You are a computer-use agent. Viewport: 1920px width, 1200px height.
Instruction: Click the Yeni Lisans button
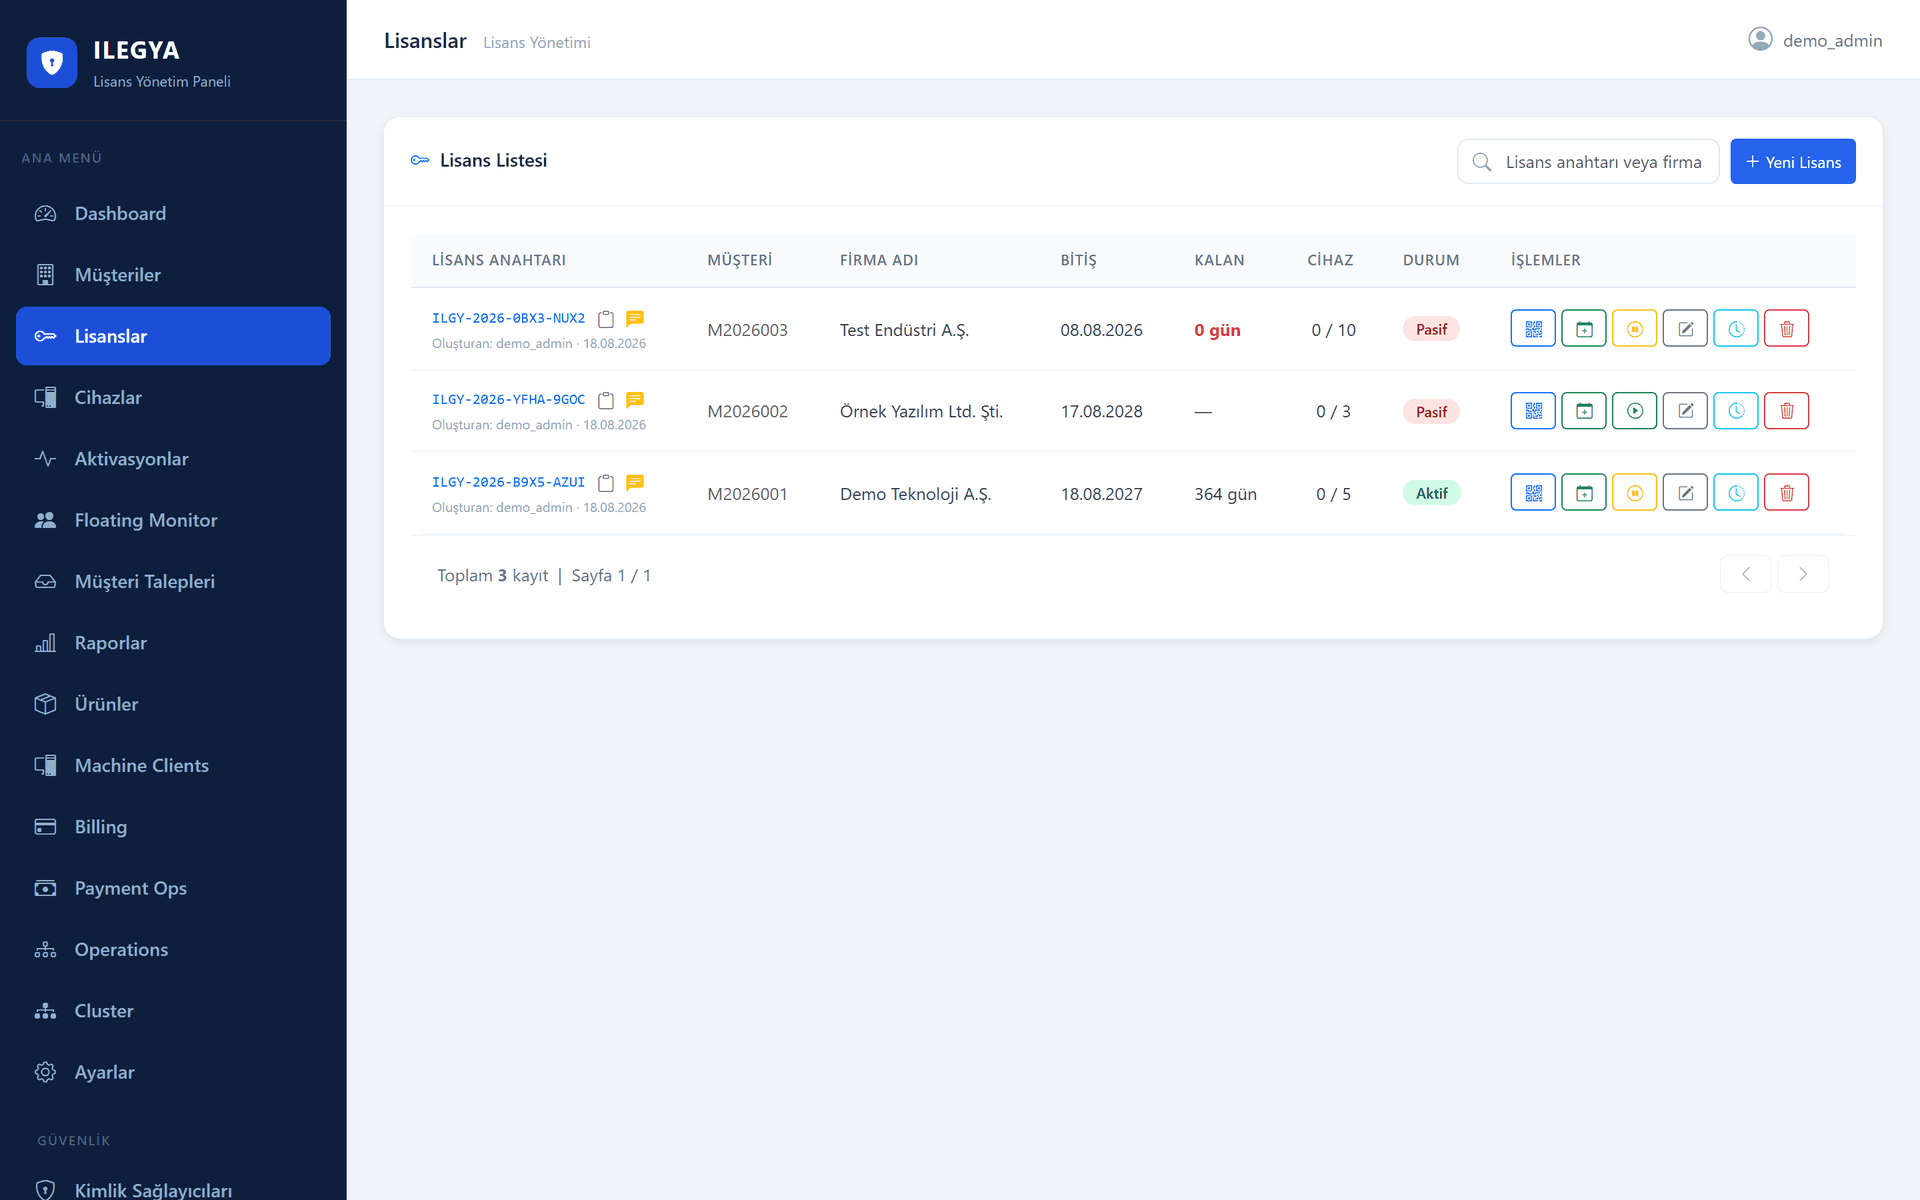(x=1793, y=161)
